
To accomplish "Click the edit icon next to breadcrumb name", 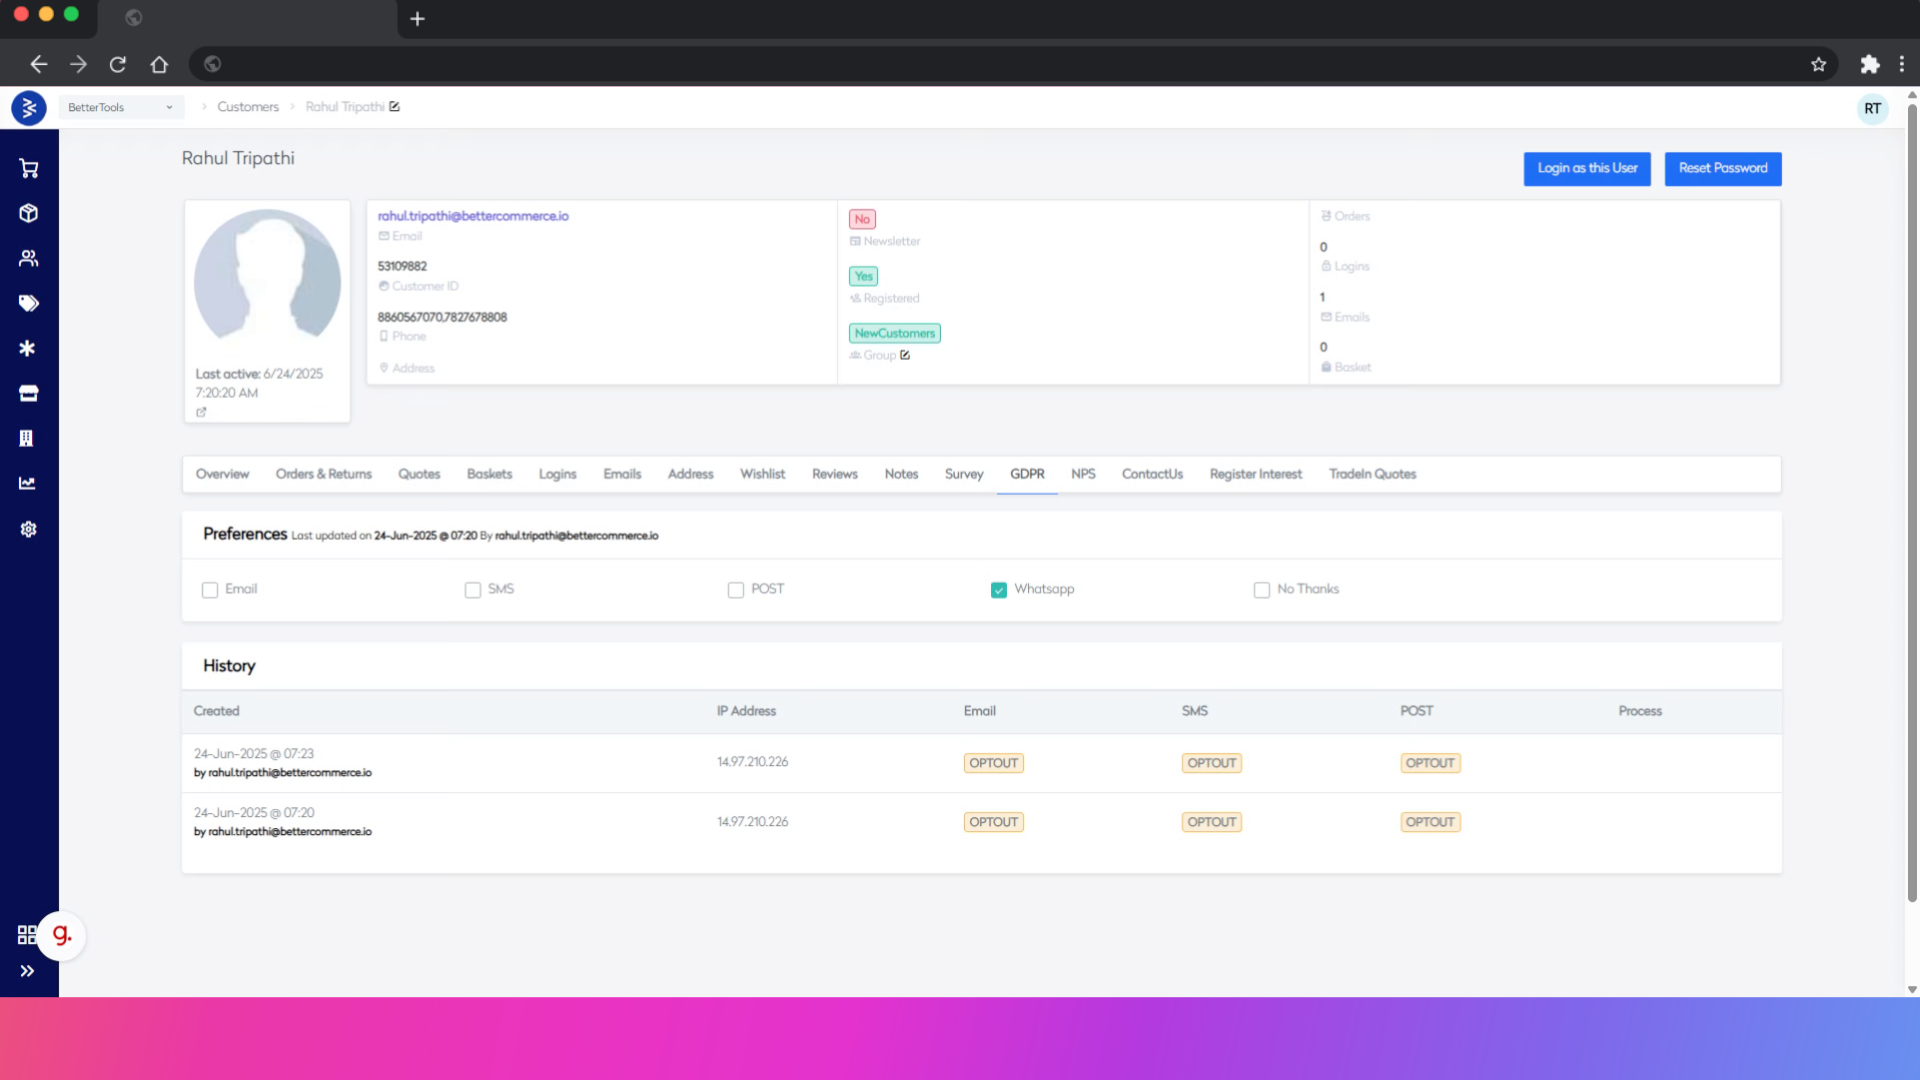I will tap(394, 107).
